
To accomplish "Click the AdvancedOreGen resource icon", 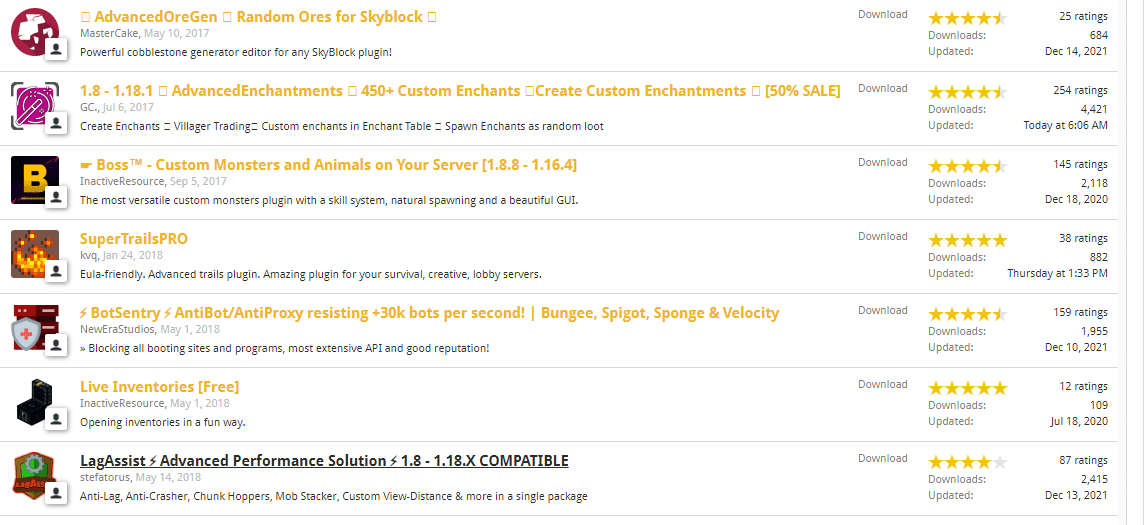I will click(x=34, y=32).
